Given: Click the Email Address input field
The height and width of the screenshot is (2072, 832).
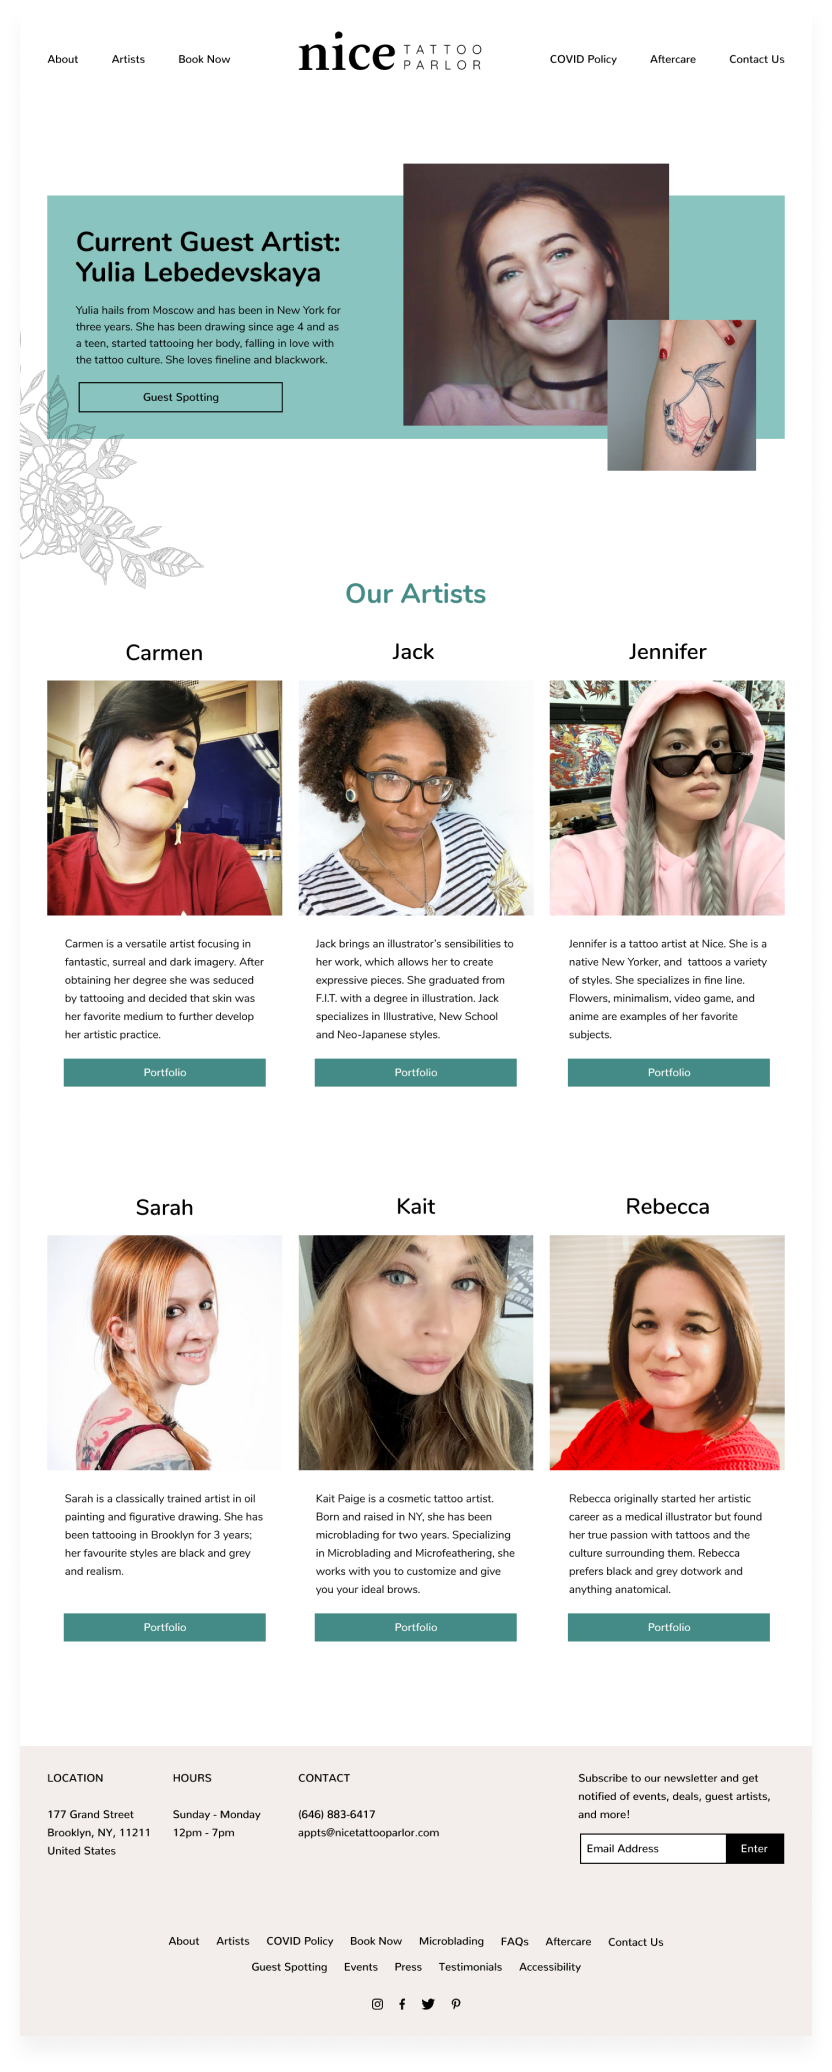Looking at the screenshot, I should coord(653,1848).
